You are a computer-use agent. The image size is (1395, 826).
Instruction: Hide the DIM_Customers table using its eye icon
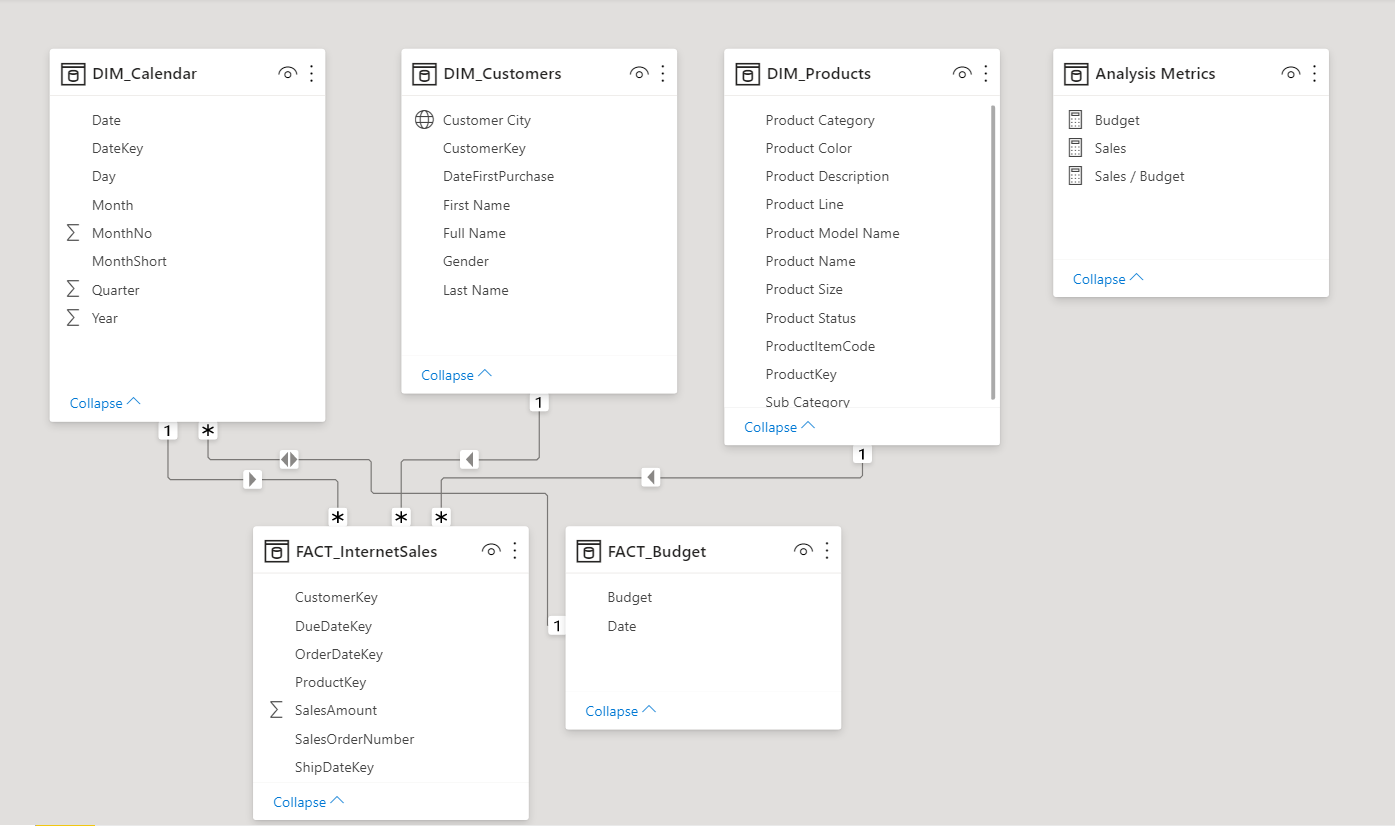(x=639, y=73)
